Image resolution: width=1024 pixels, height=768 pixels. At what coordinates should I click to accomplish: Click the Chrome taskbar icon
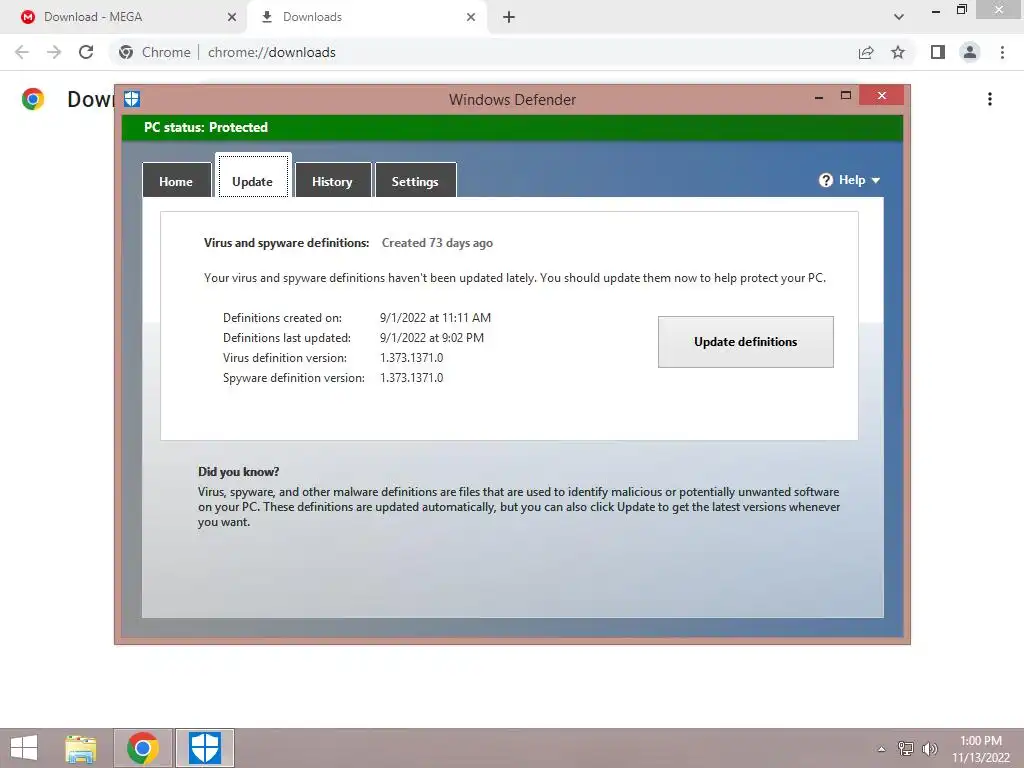point(142,748)
